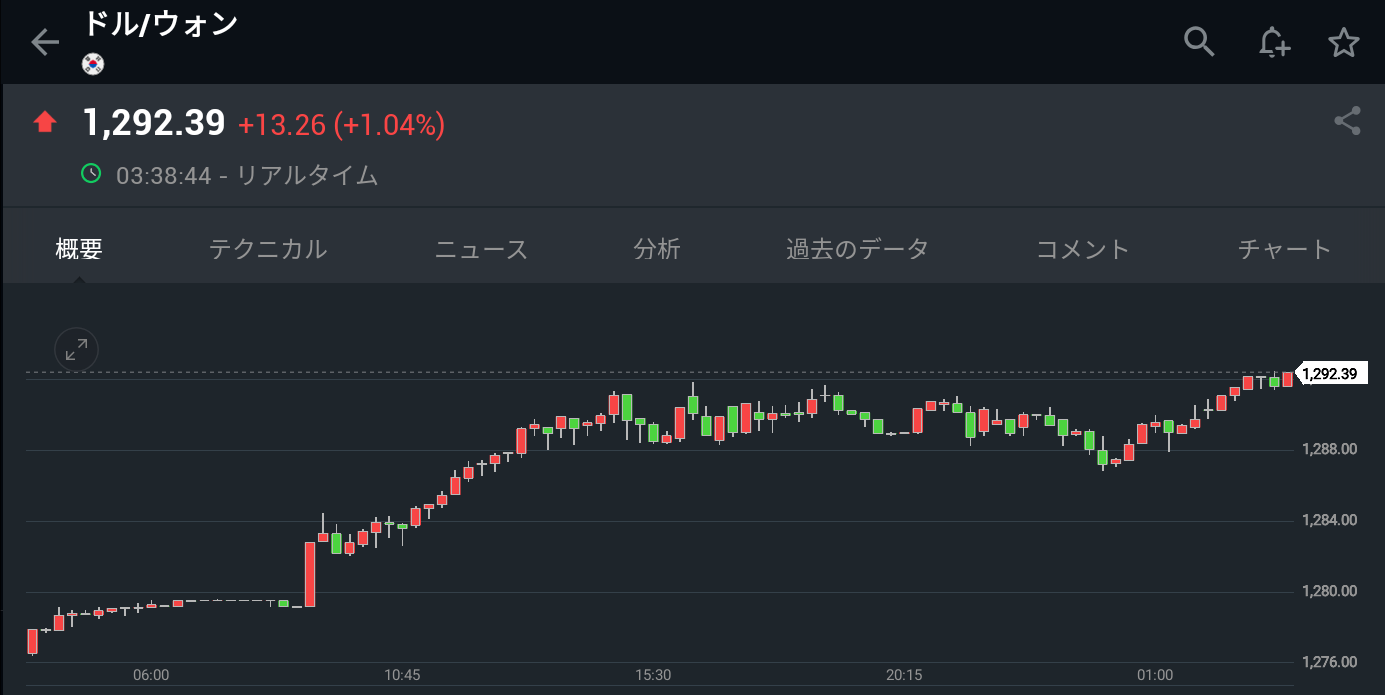Tap the +13.26 (+1.04%) change text
Viewport: 1385px width, 695px height.
pyautogui.click(x=341, y=125)
